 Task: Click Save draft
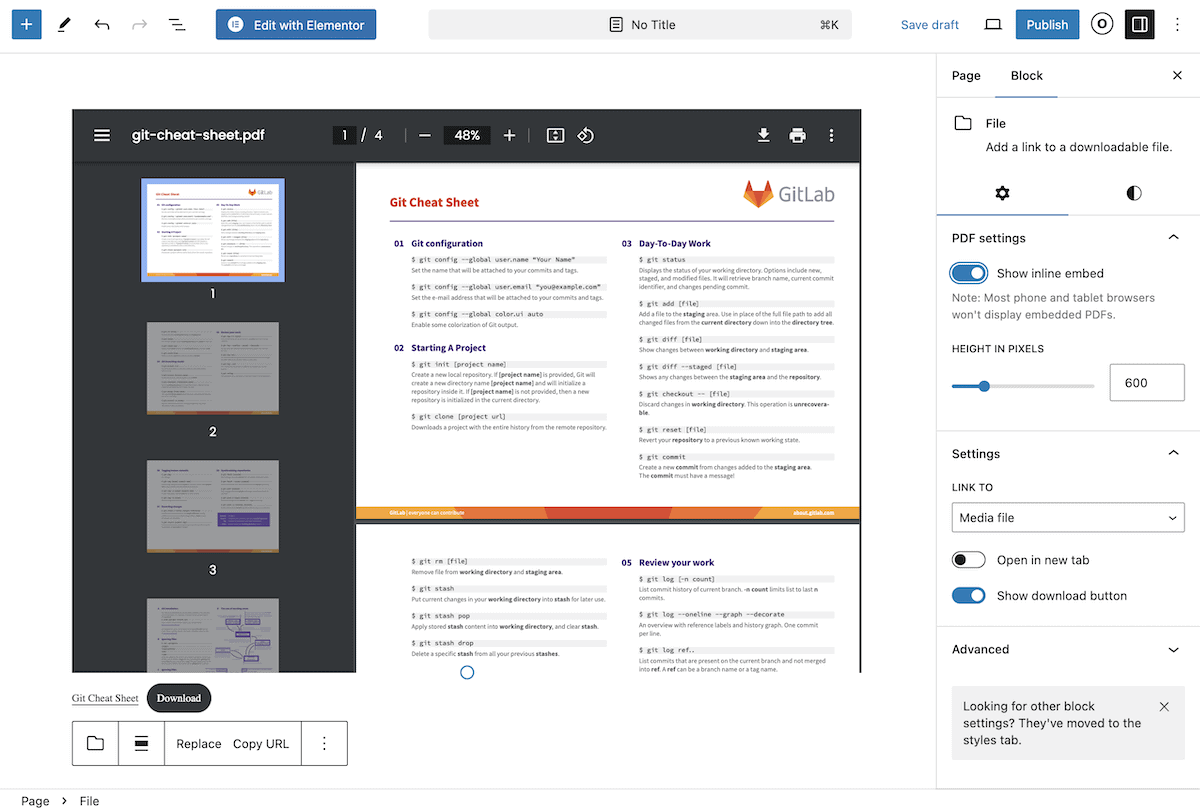930,25
